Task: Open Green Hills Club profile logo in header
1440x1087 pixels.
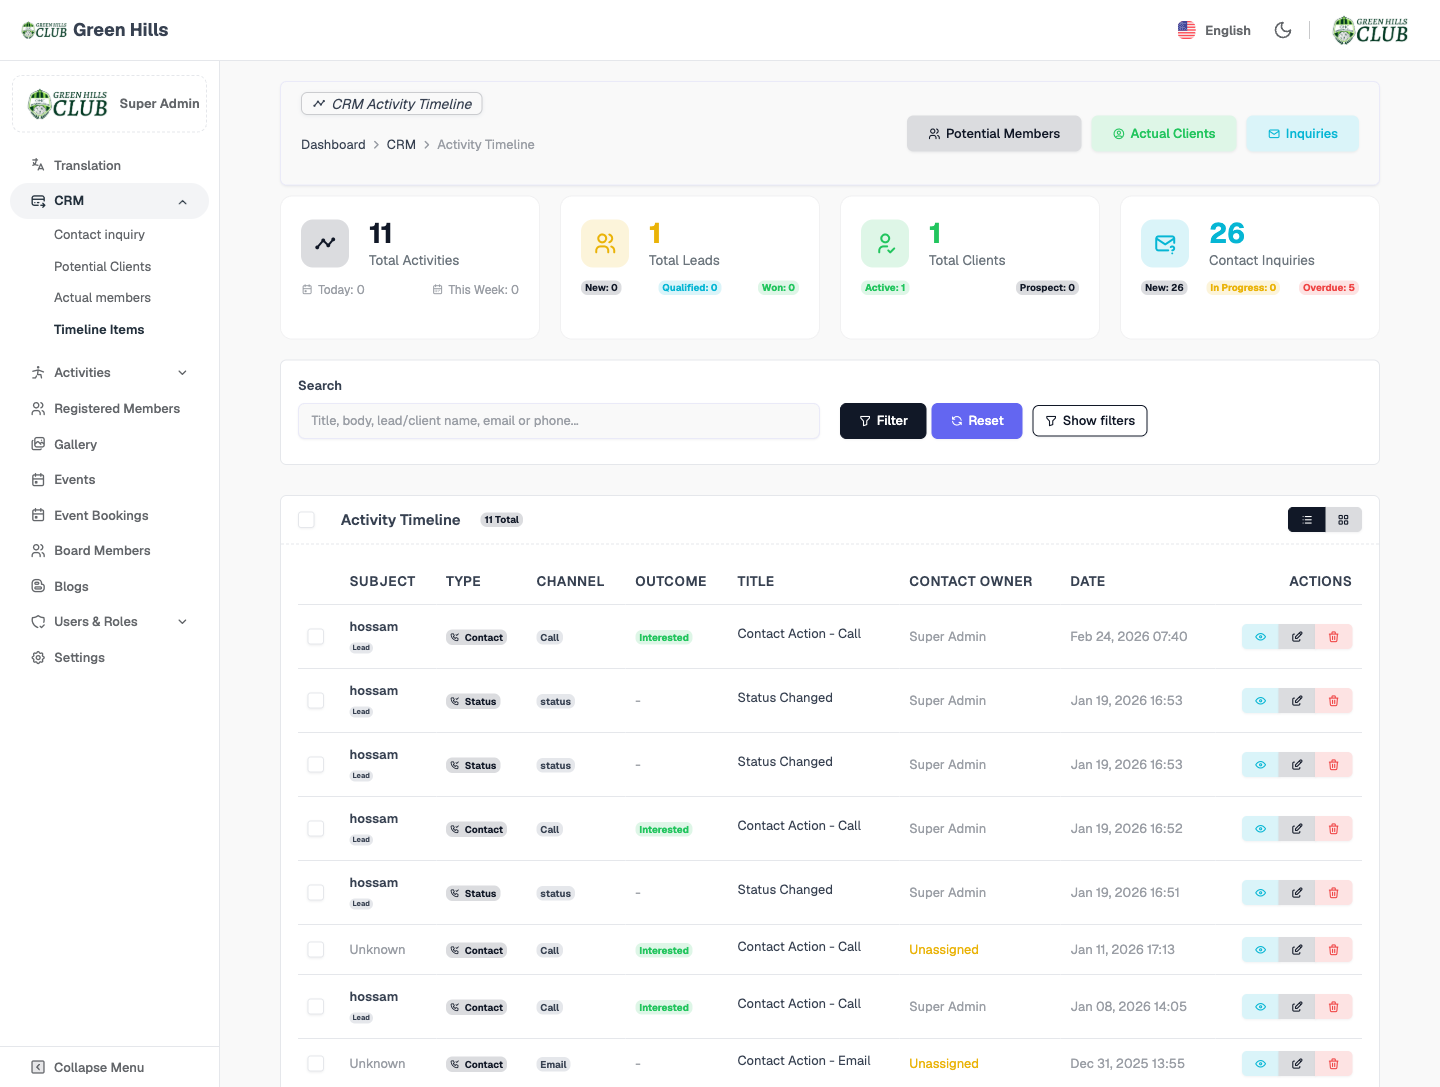Action: 1370,30
